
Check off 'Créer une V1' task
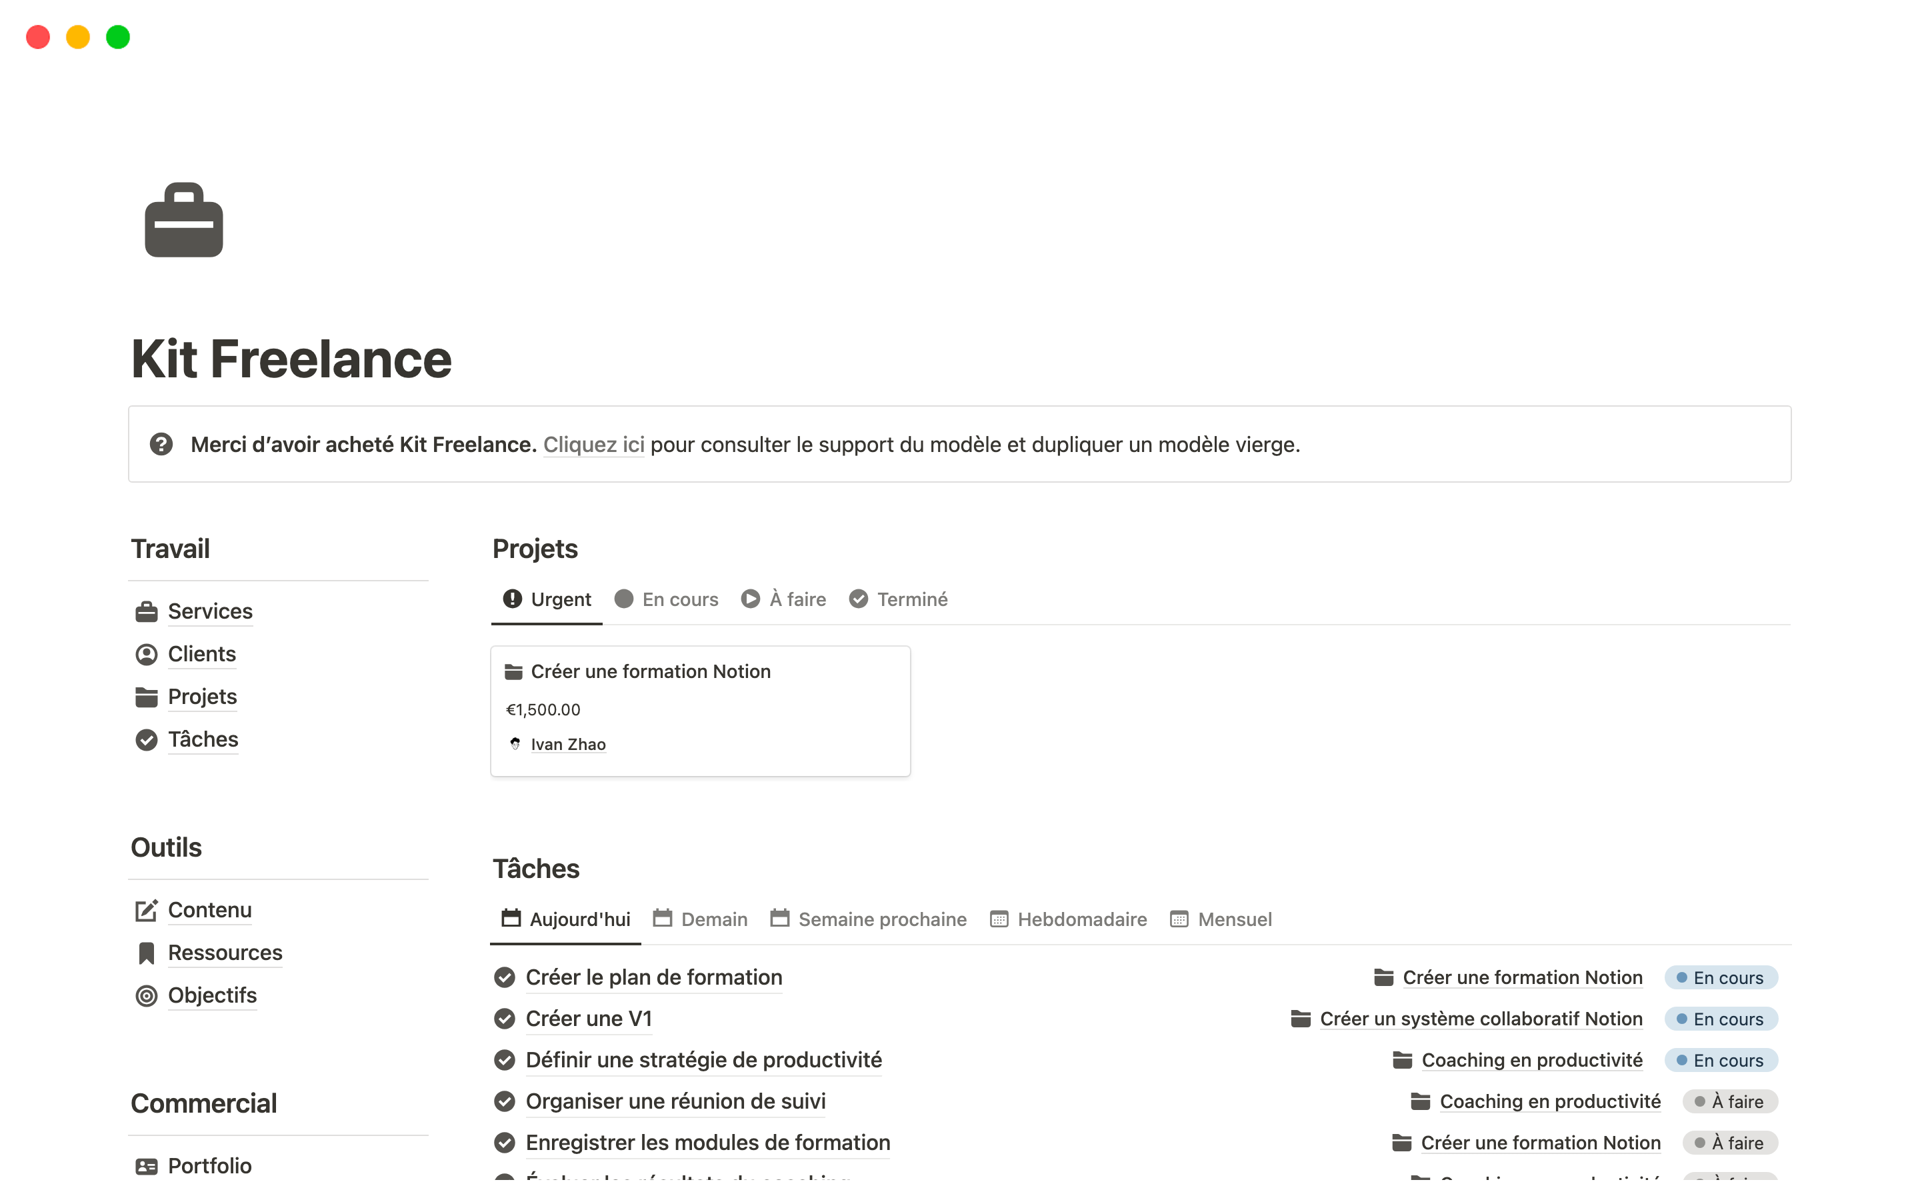pos(505,1019)
